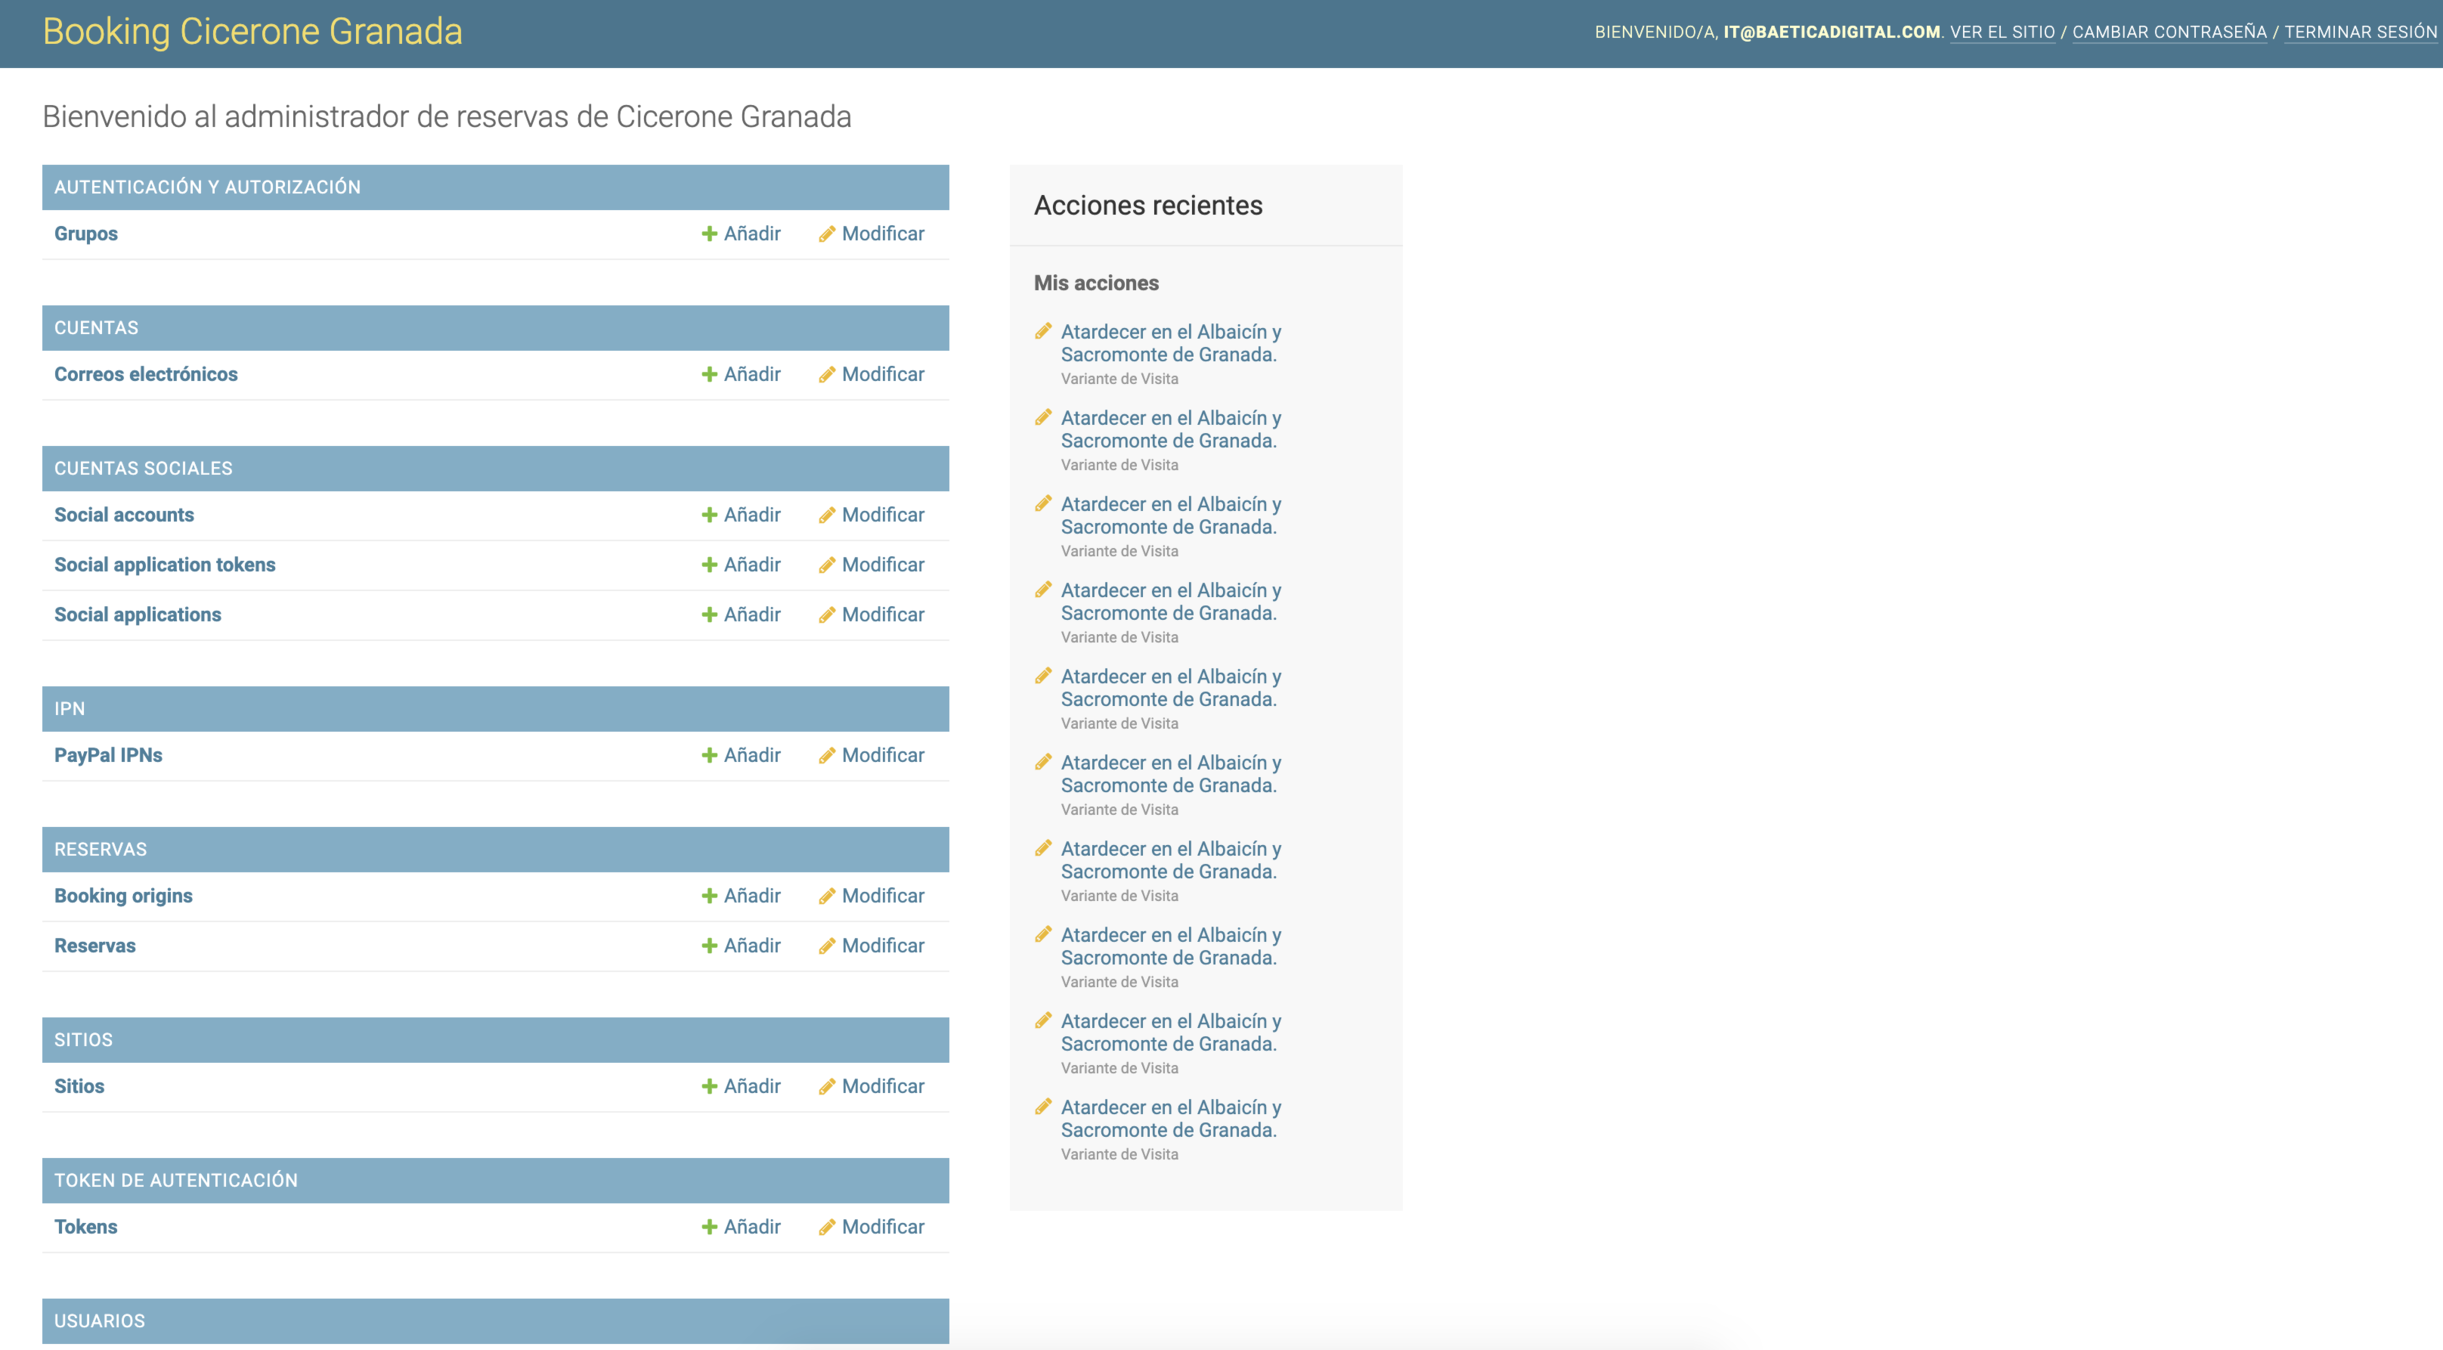Open the Social application tokens model
The height and width of the screenshot is (1350, 2443).
pos(164,565)
